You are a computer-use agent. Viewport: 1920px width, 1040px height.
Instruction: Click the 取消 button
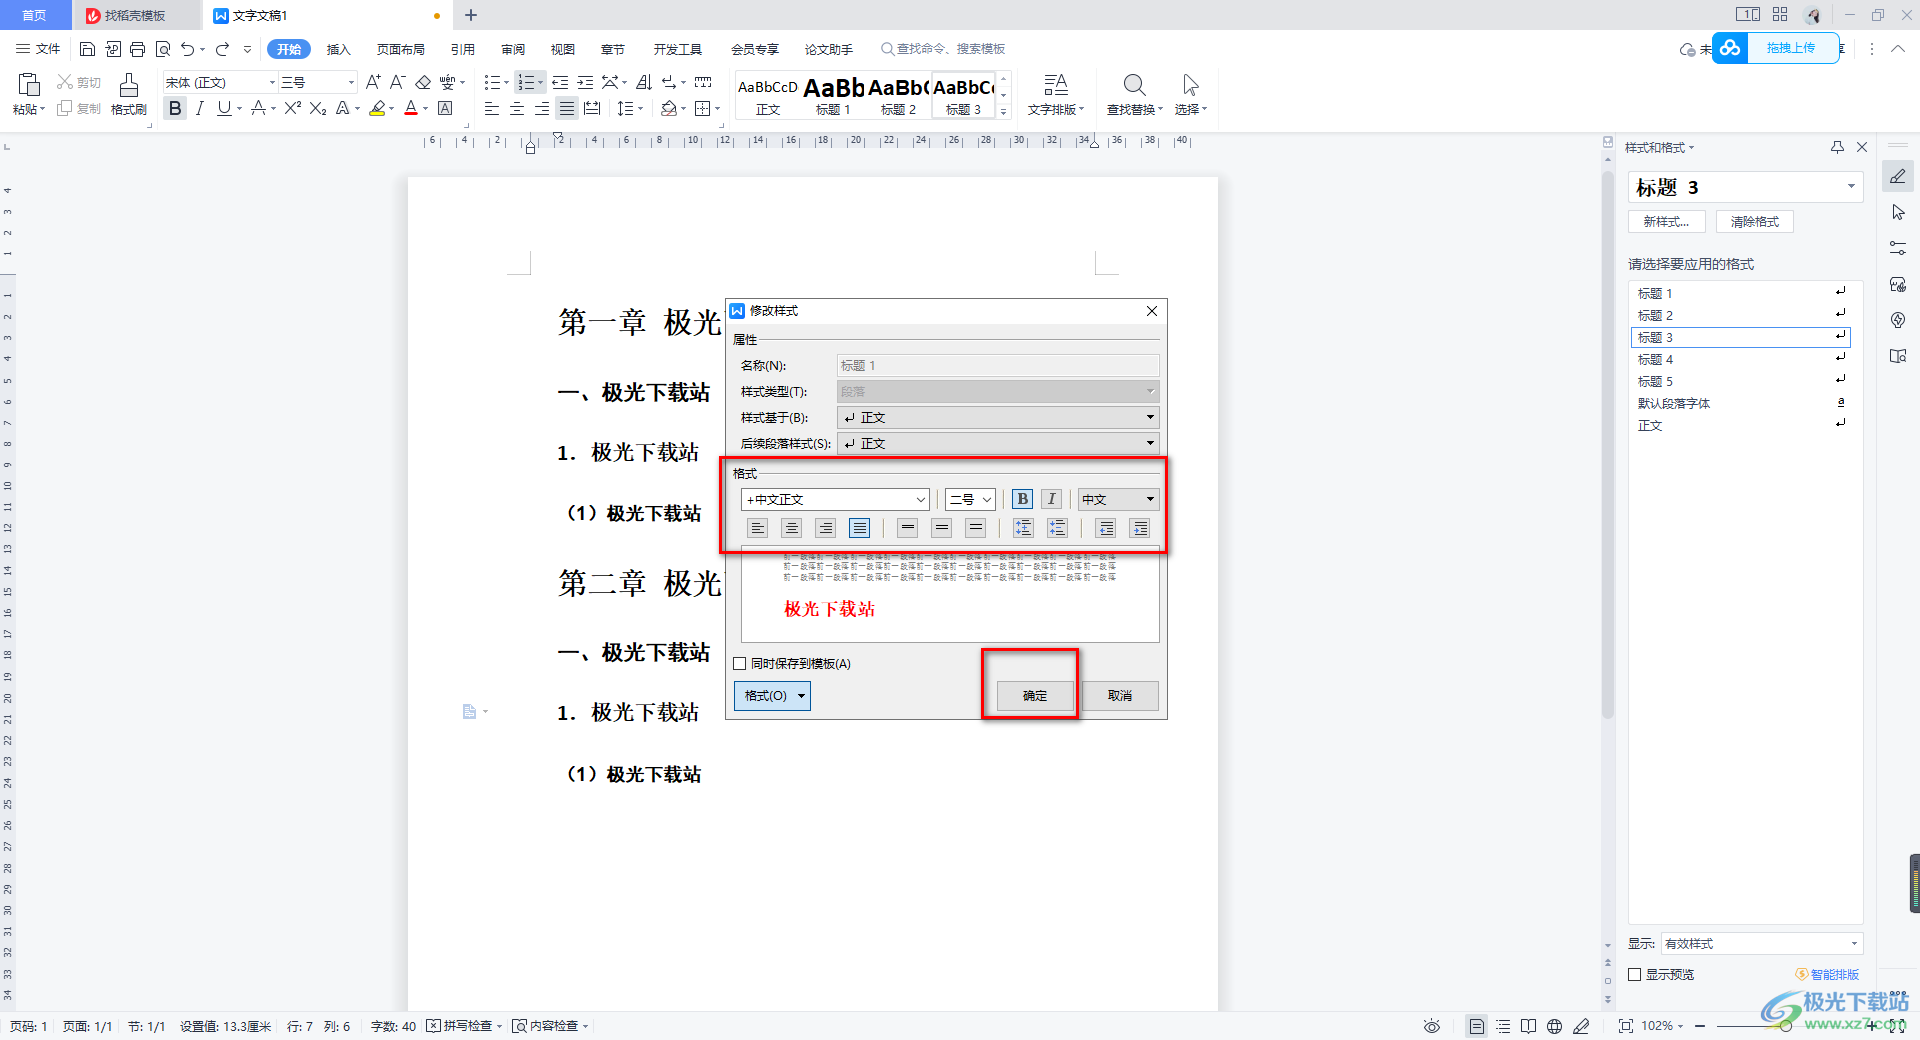point(1120,696)
